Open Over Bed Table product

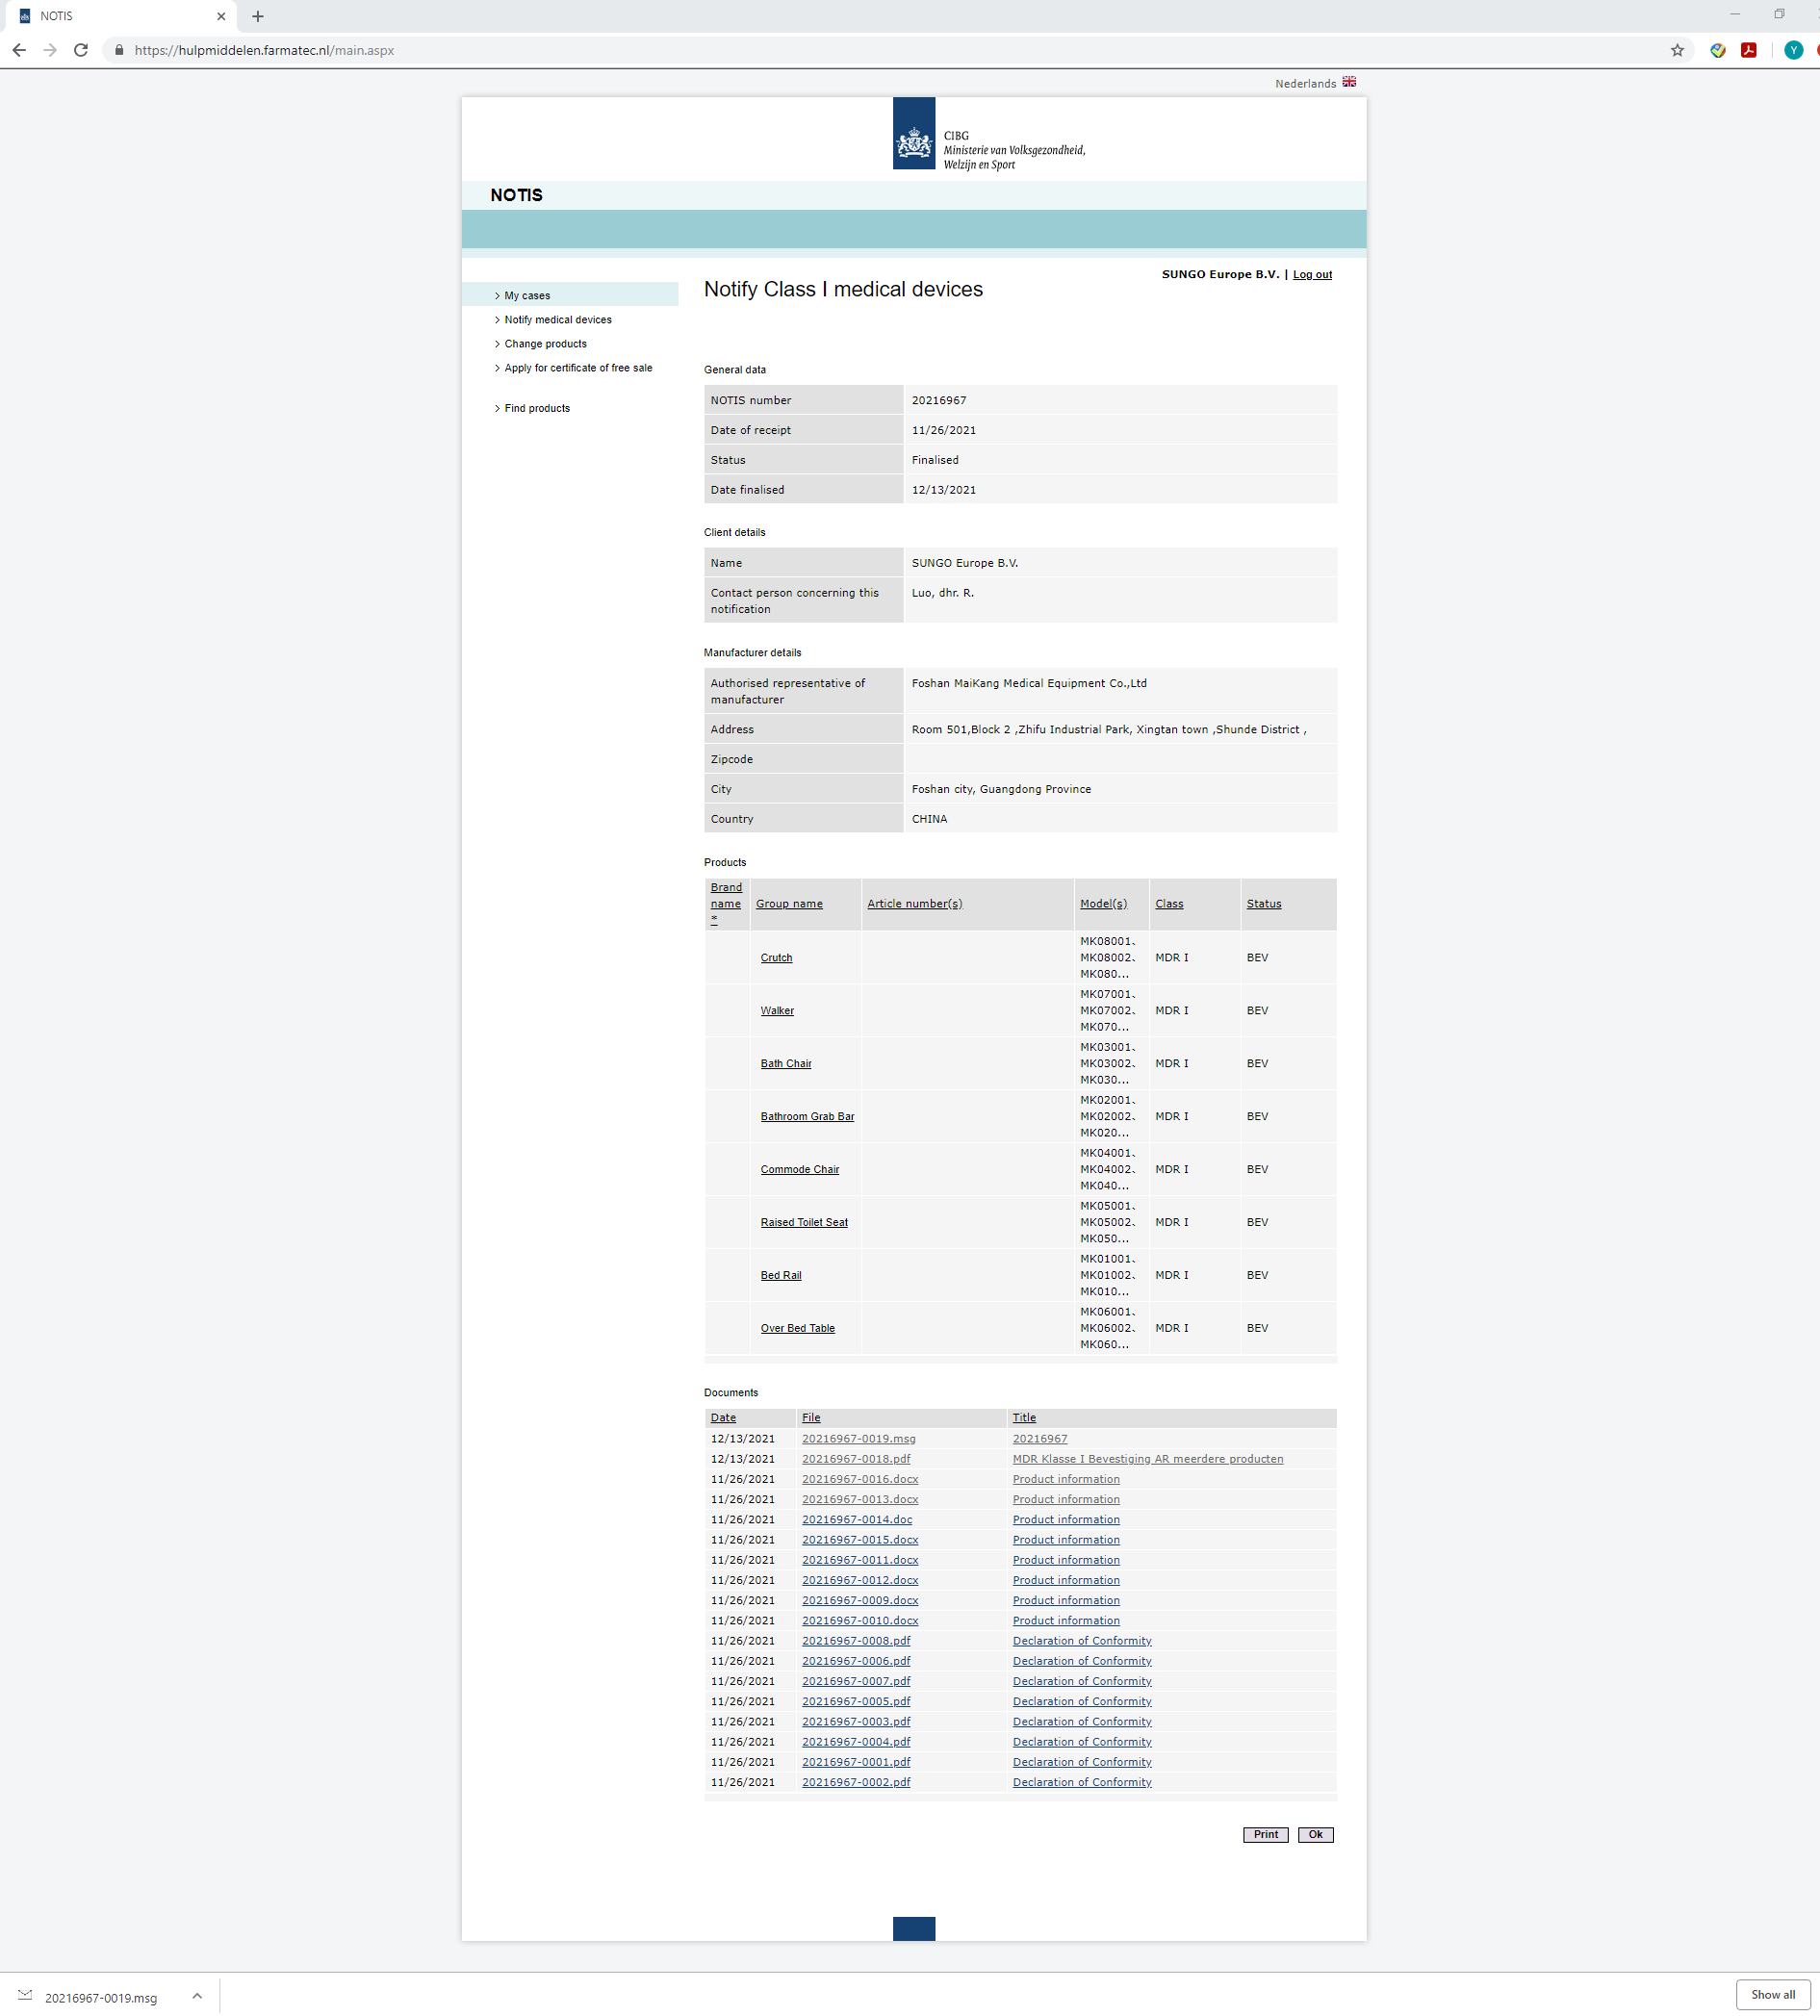pos(797,1329)
